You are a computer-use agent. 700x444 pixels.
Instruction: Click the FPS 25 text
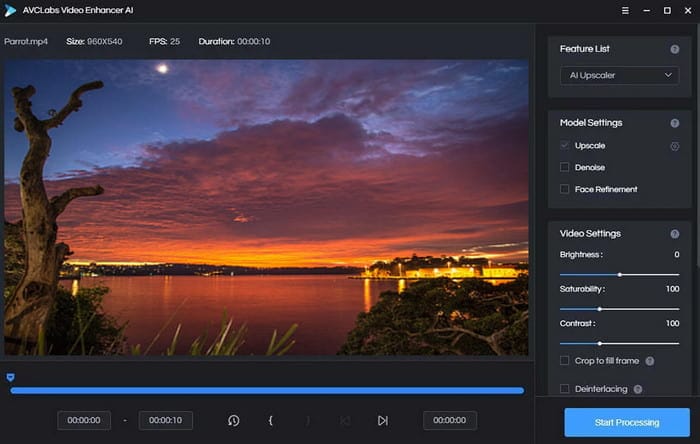coord(164,41)
